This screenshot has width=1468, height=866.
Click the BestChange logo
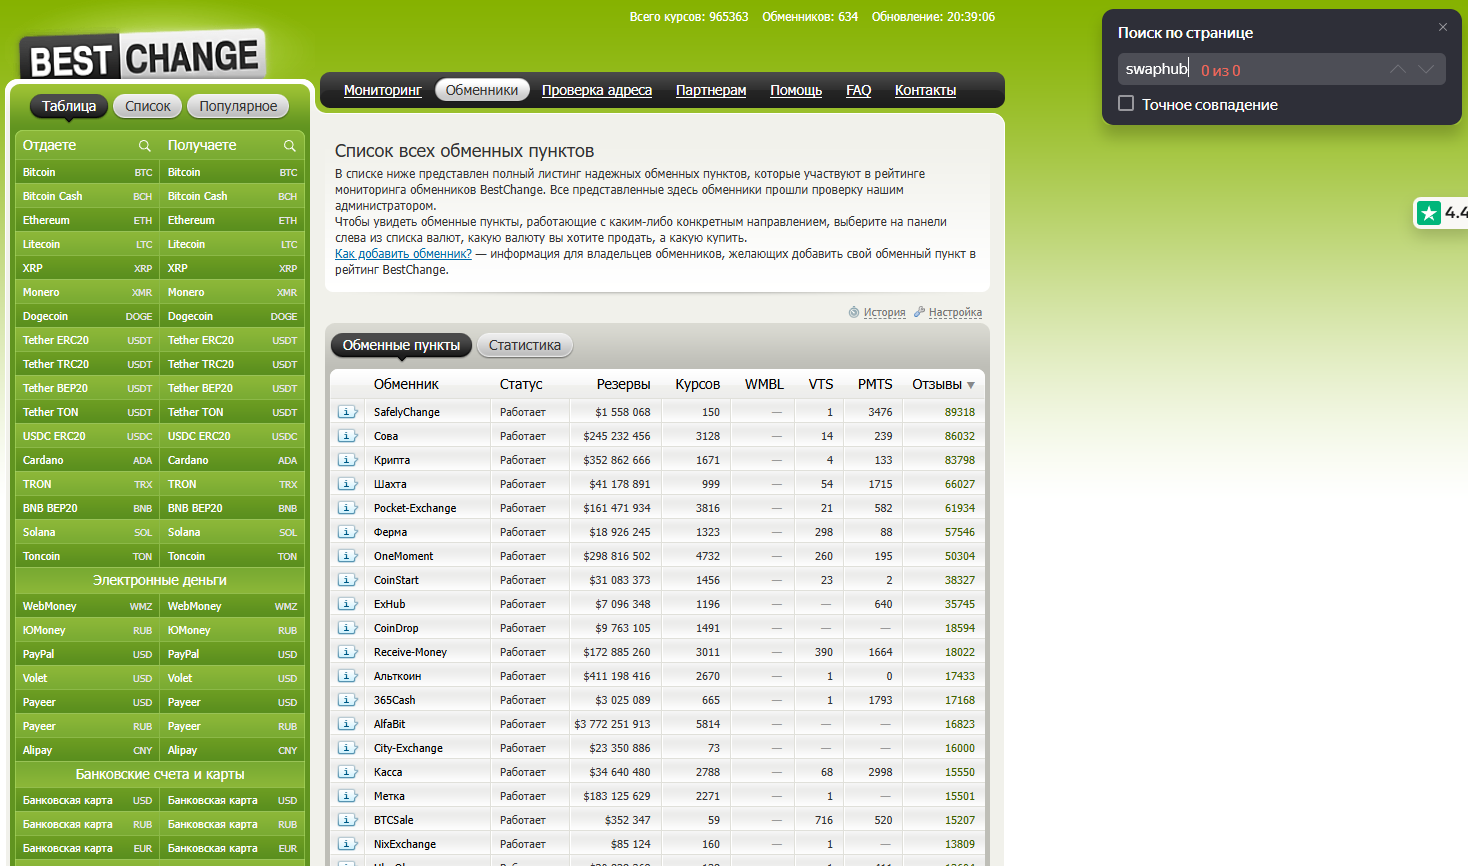point(143,57)
